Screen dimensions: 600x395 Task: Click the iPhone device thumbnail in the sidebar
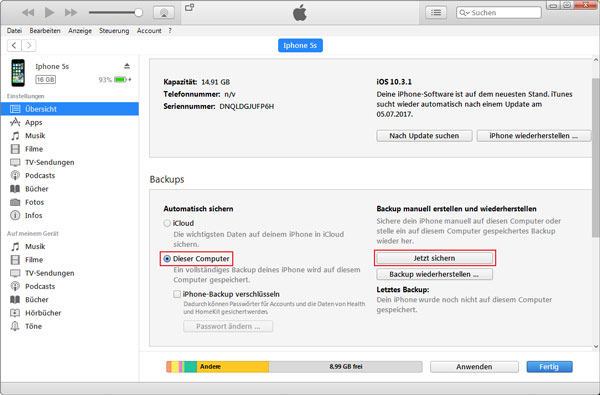pyautogui.click(x=18, y=73)
